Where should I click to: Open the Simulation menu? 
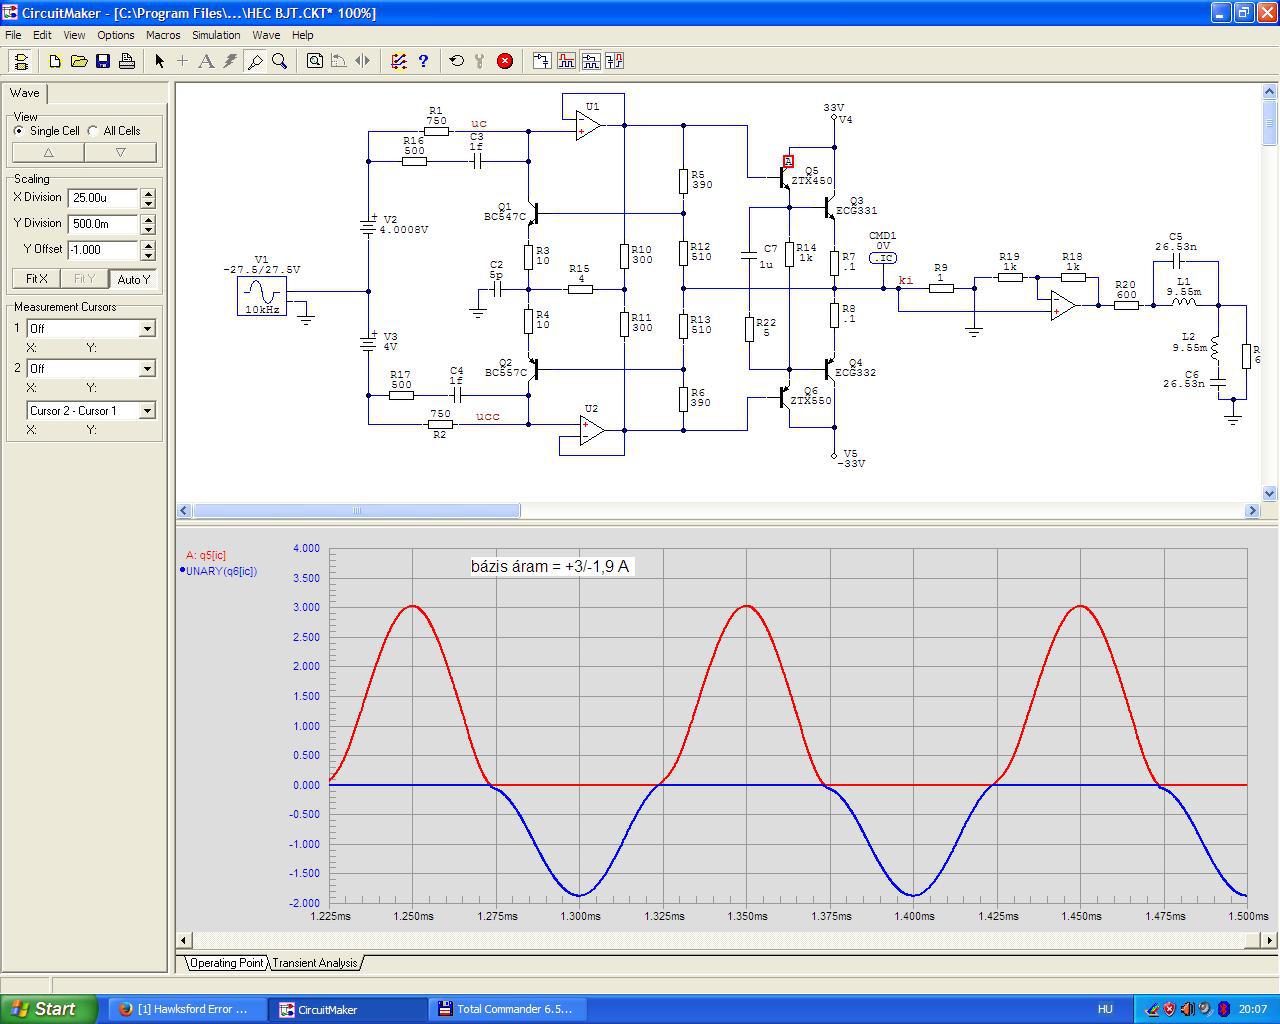coord(216,35)
